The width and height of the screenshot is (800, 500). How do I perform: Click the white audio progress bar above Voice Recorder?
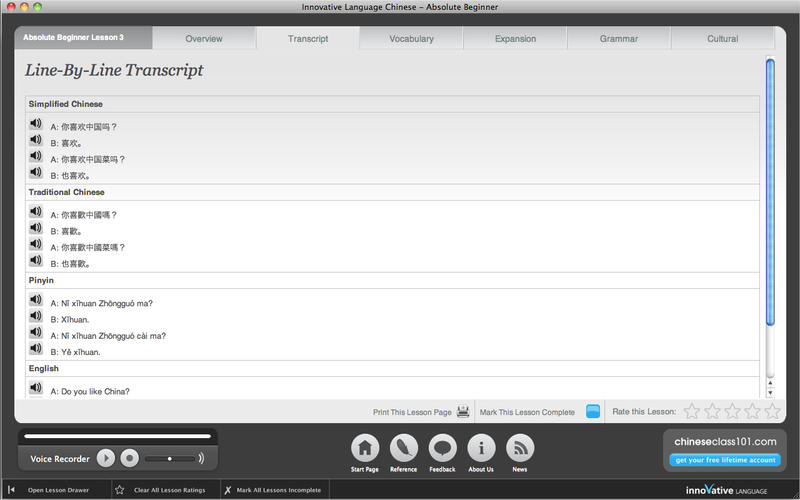(117, 436)
